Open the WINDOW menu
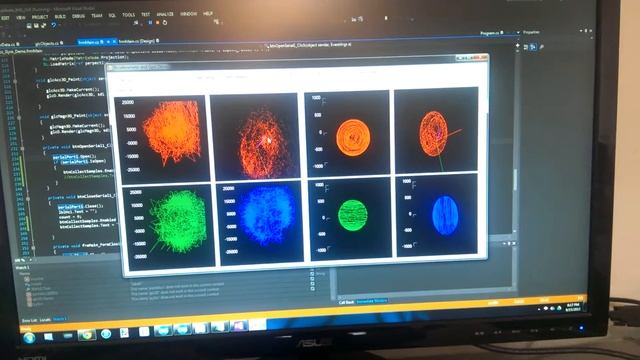 tap(189, 14)
